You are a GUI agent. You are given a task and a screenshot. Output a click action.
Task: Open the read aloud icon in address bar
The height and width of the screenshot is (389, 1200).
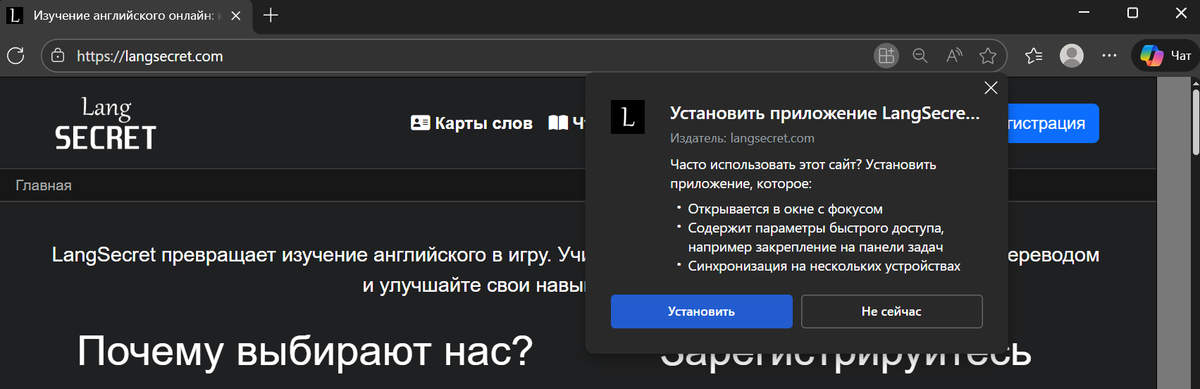954,56
